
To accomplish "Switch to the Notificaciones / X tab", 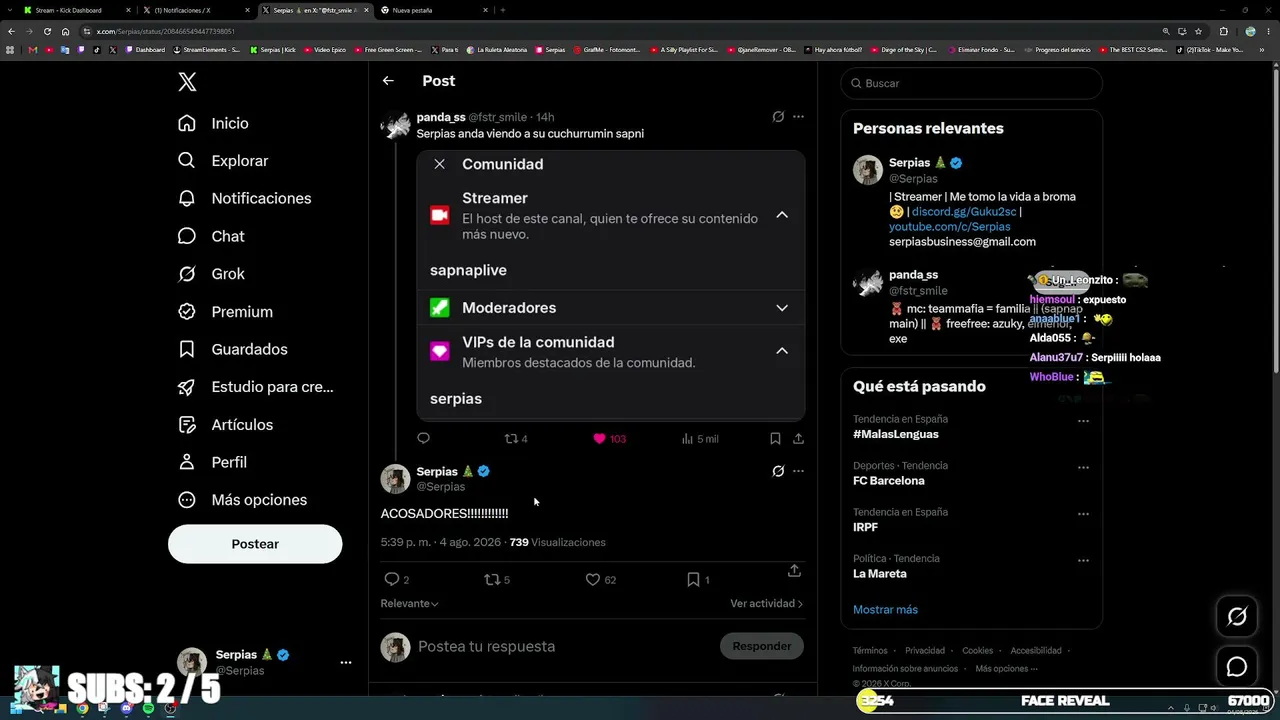I will pos(195,10).
